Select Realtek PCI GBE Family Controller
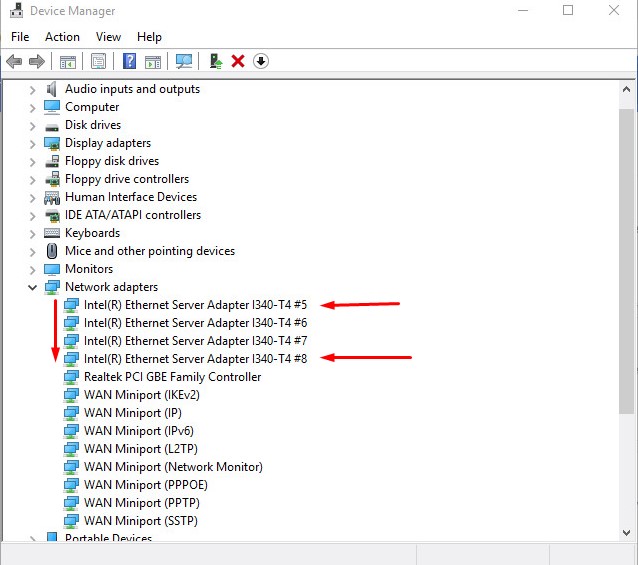Image resolution: width=638 pixels, height=565 pixels. pyautogui.click(x=172, y=377)
